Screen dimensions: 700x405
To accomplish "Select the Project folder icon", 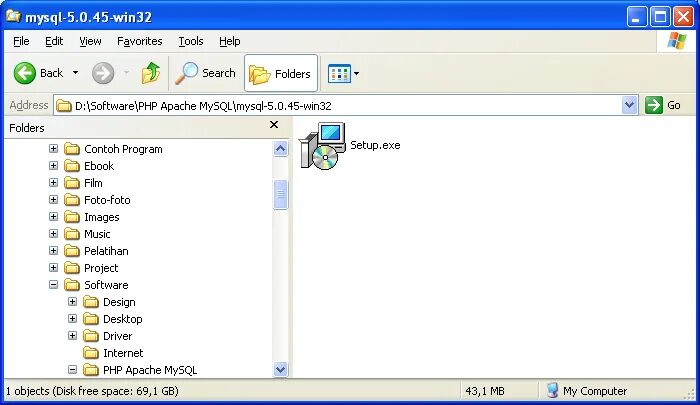I will (x=72, y=267).
